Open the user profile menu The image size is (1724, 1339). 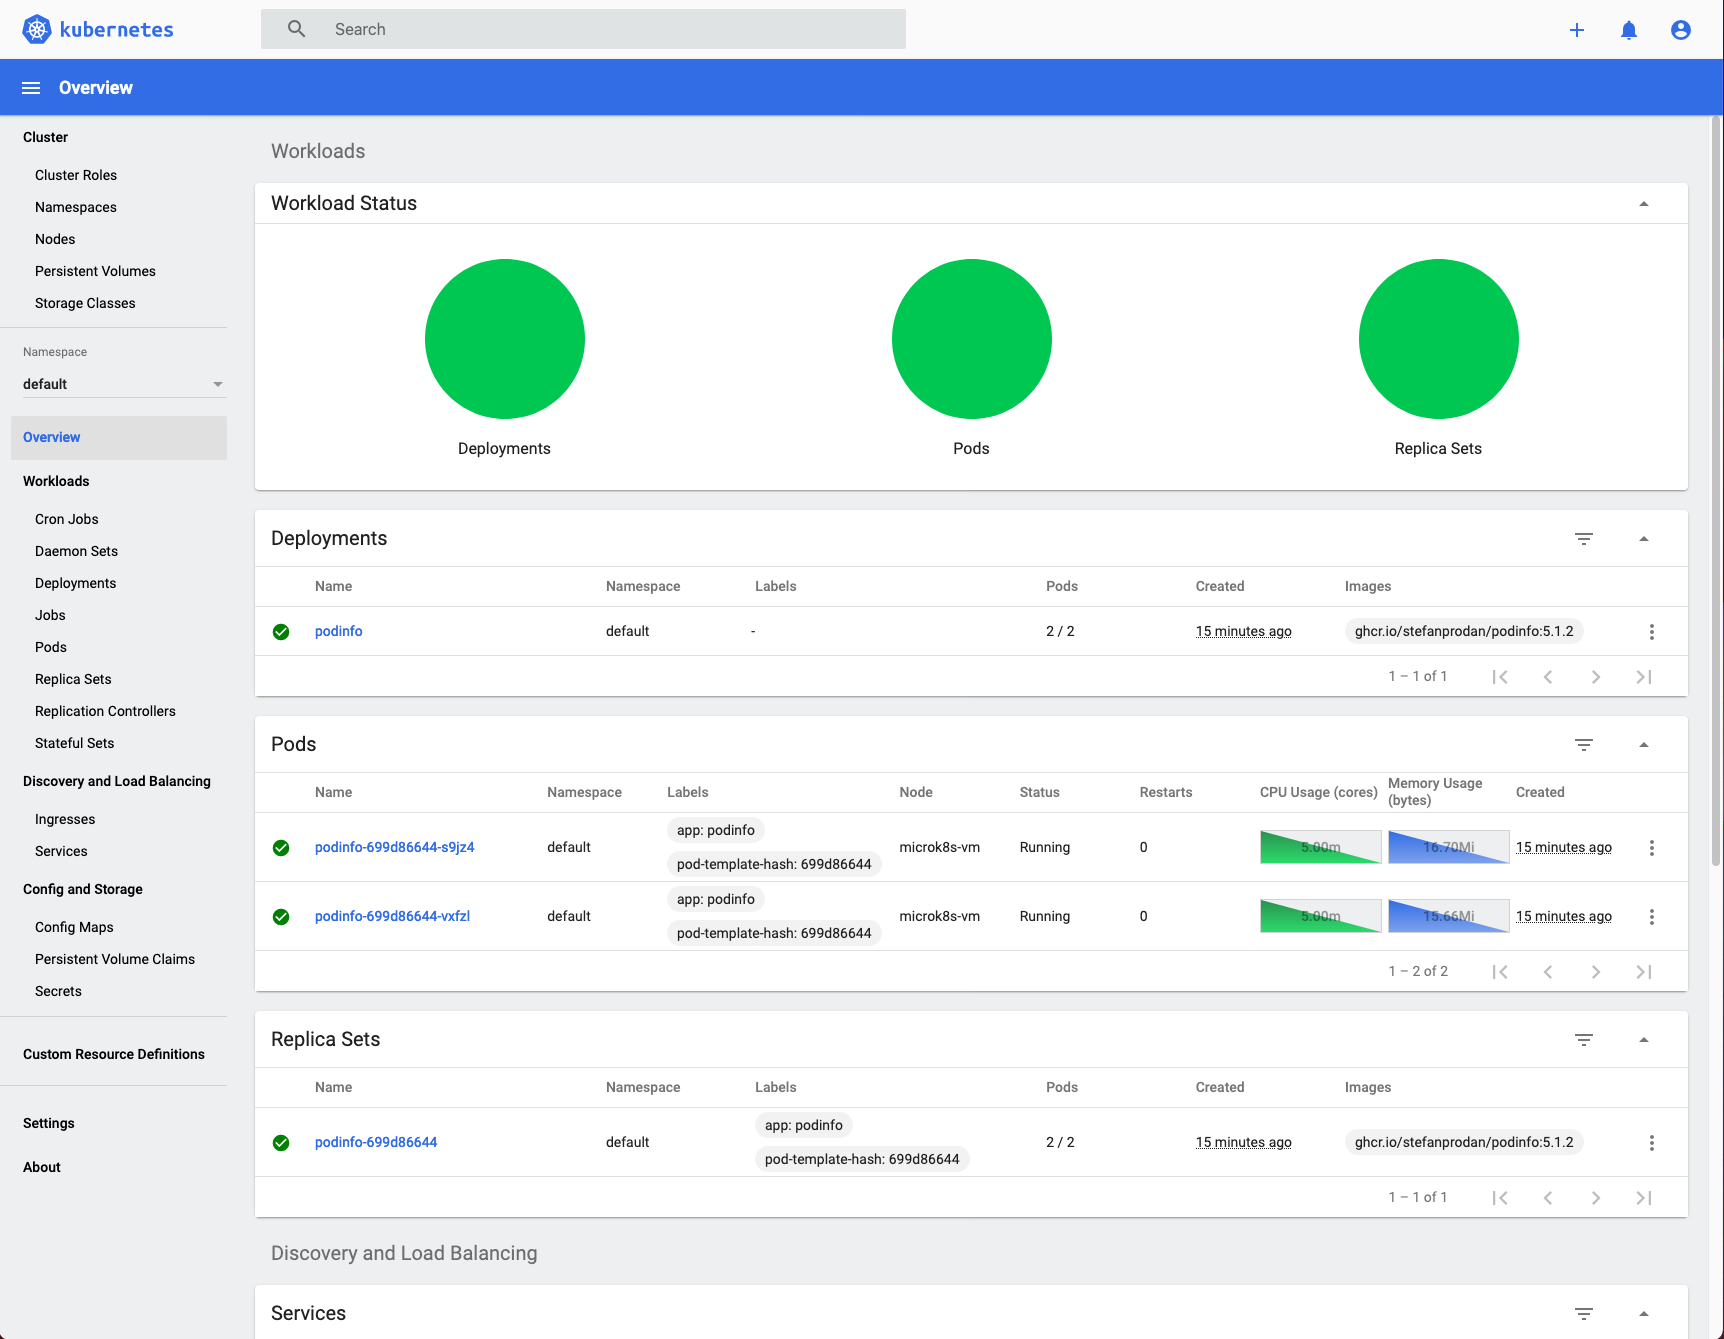[x=1681, y=29]
